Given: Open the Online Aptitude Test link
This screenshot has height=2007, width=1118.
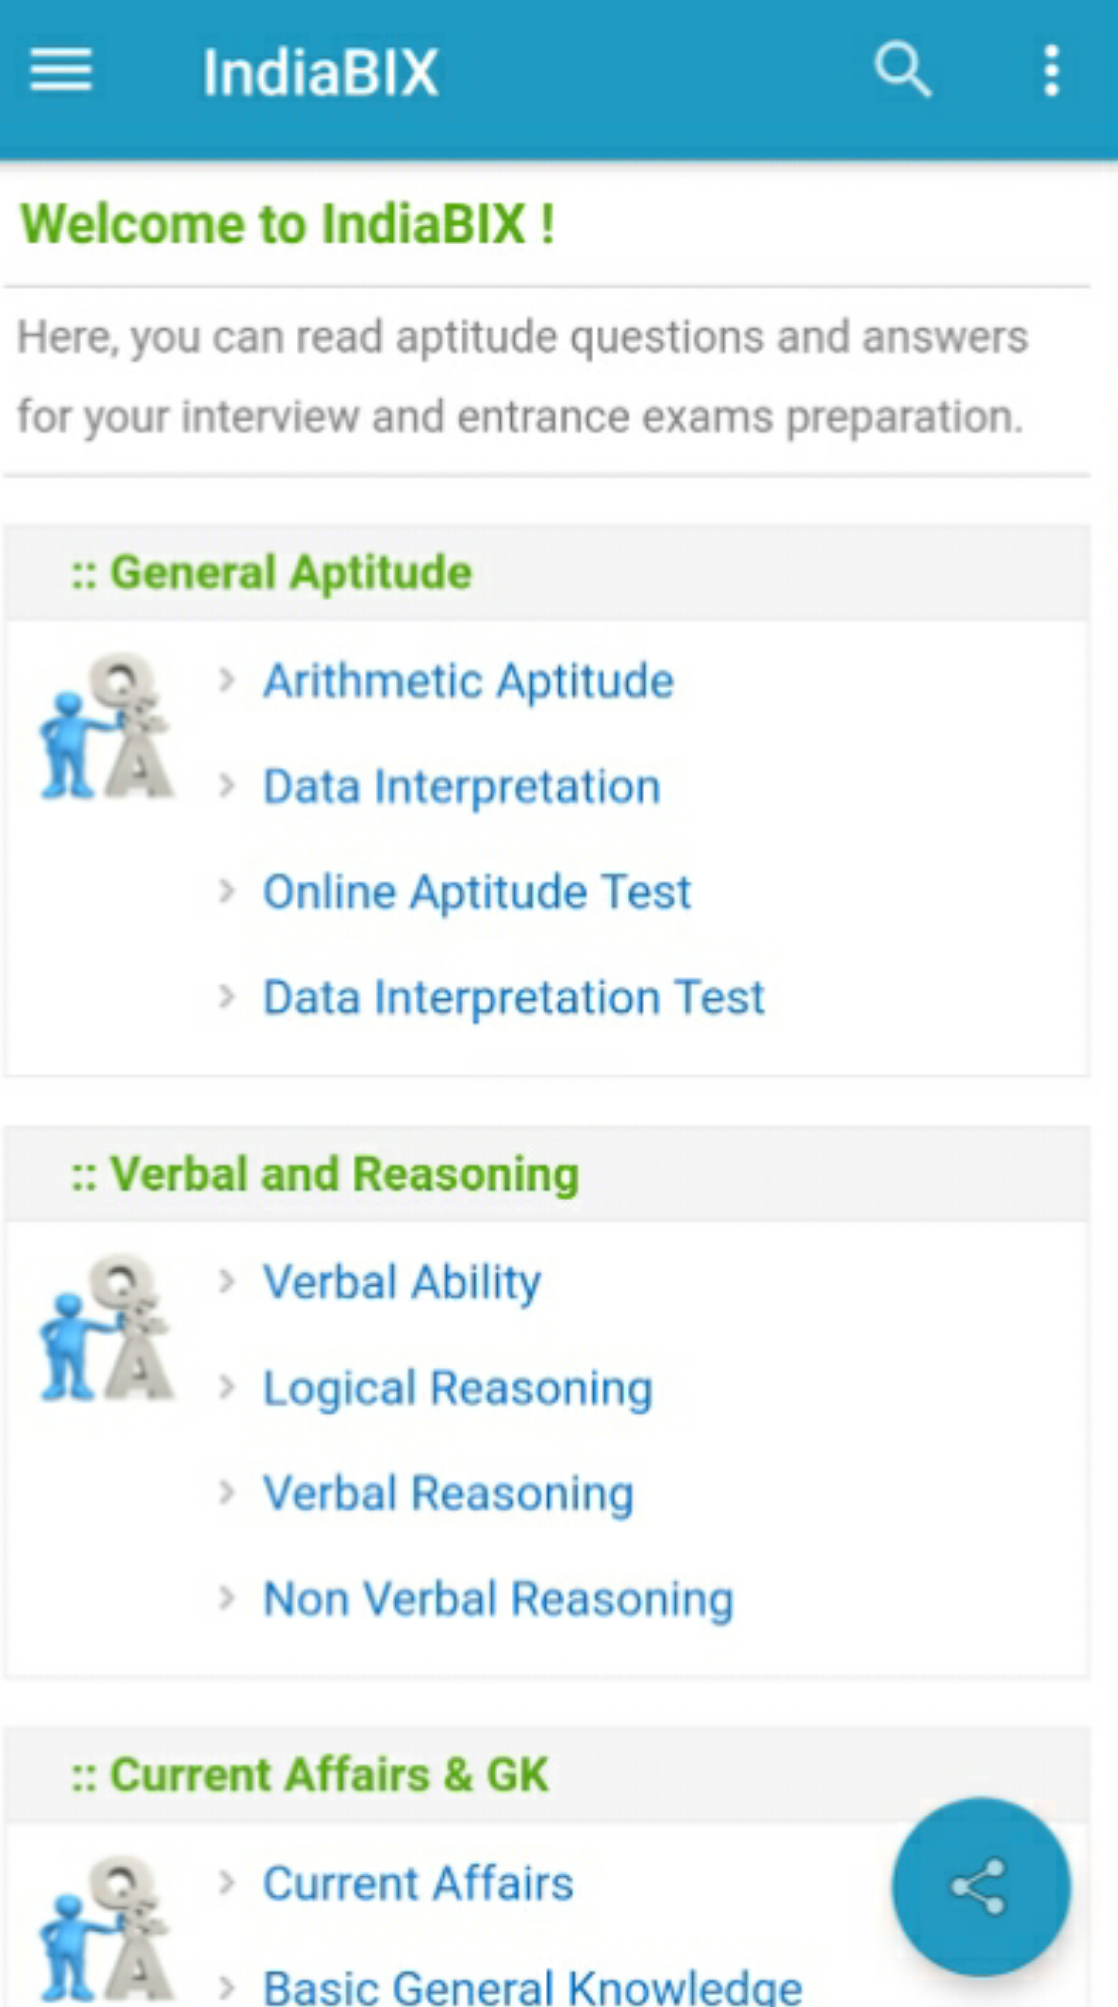Looking at the screenshot, I should (476, 891).
